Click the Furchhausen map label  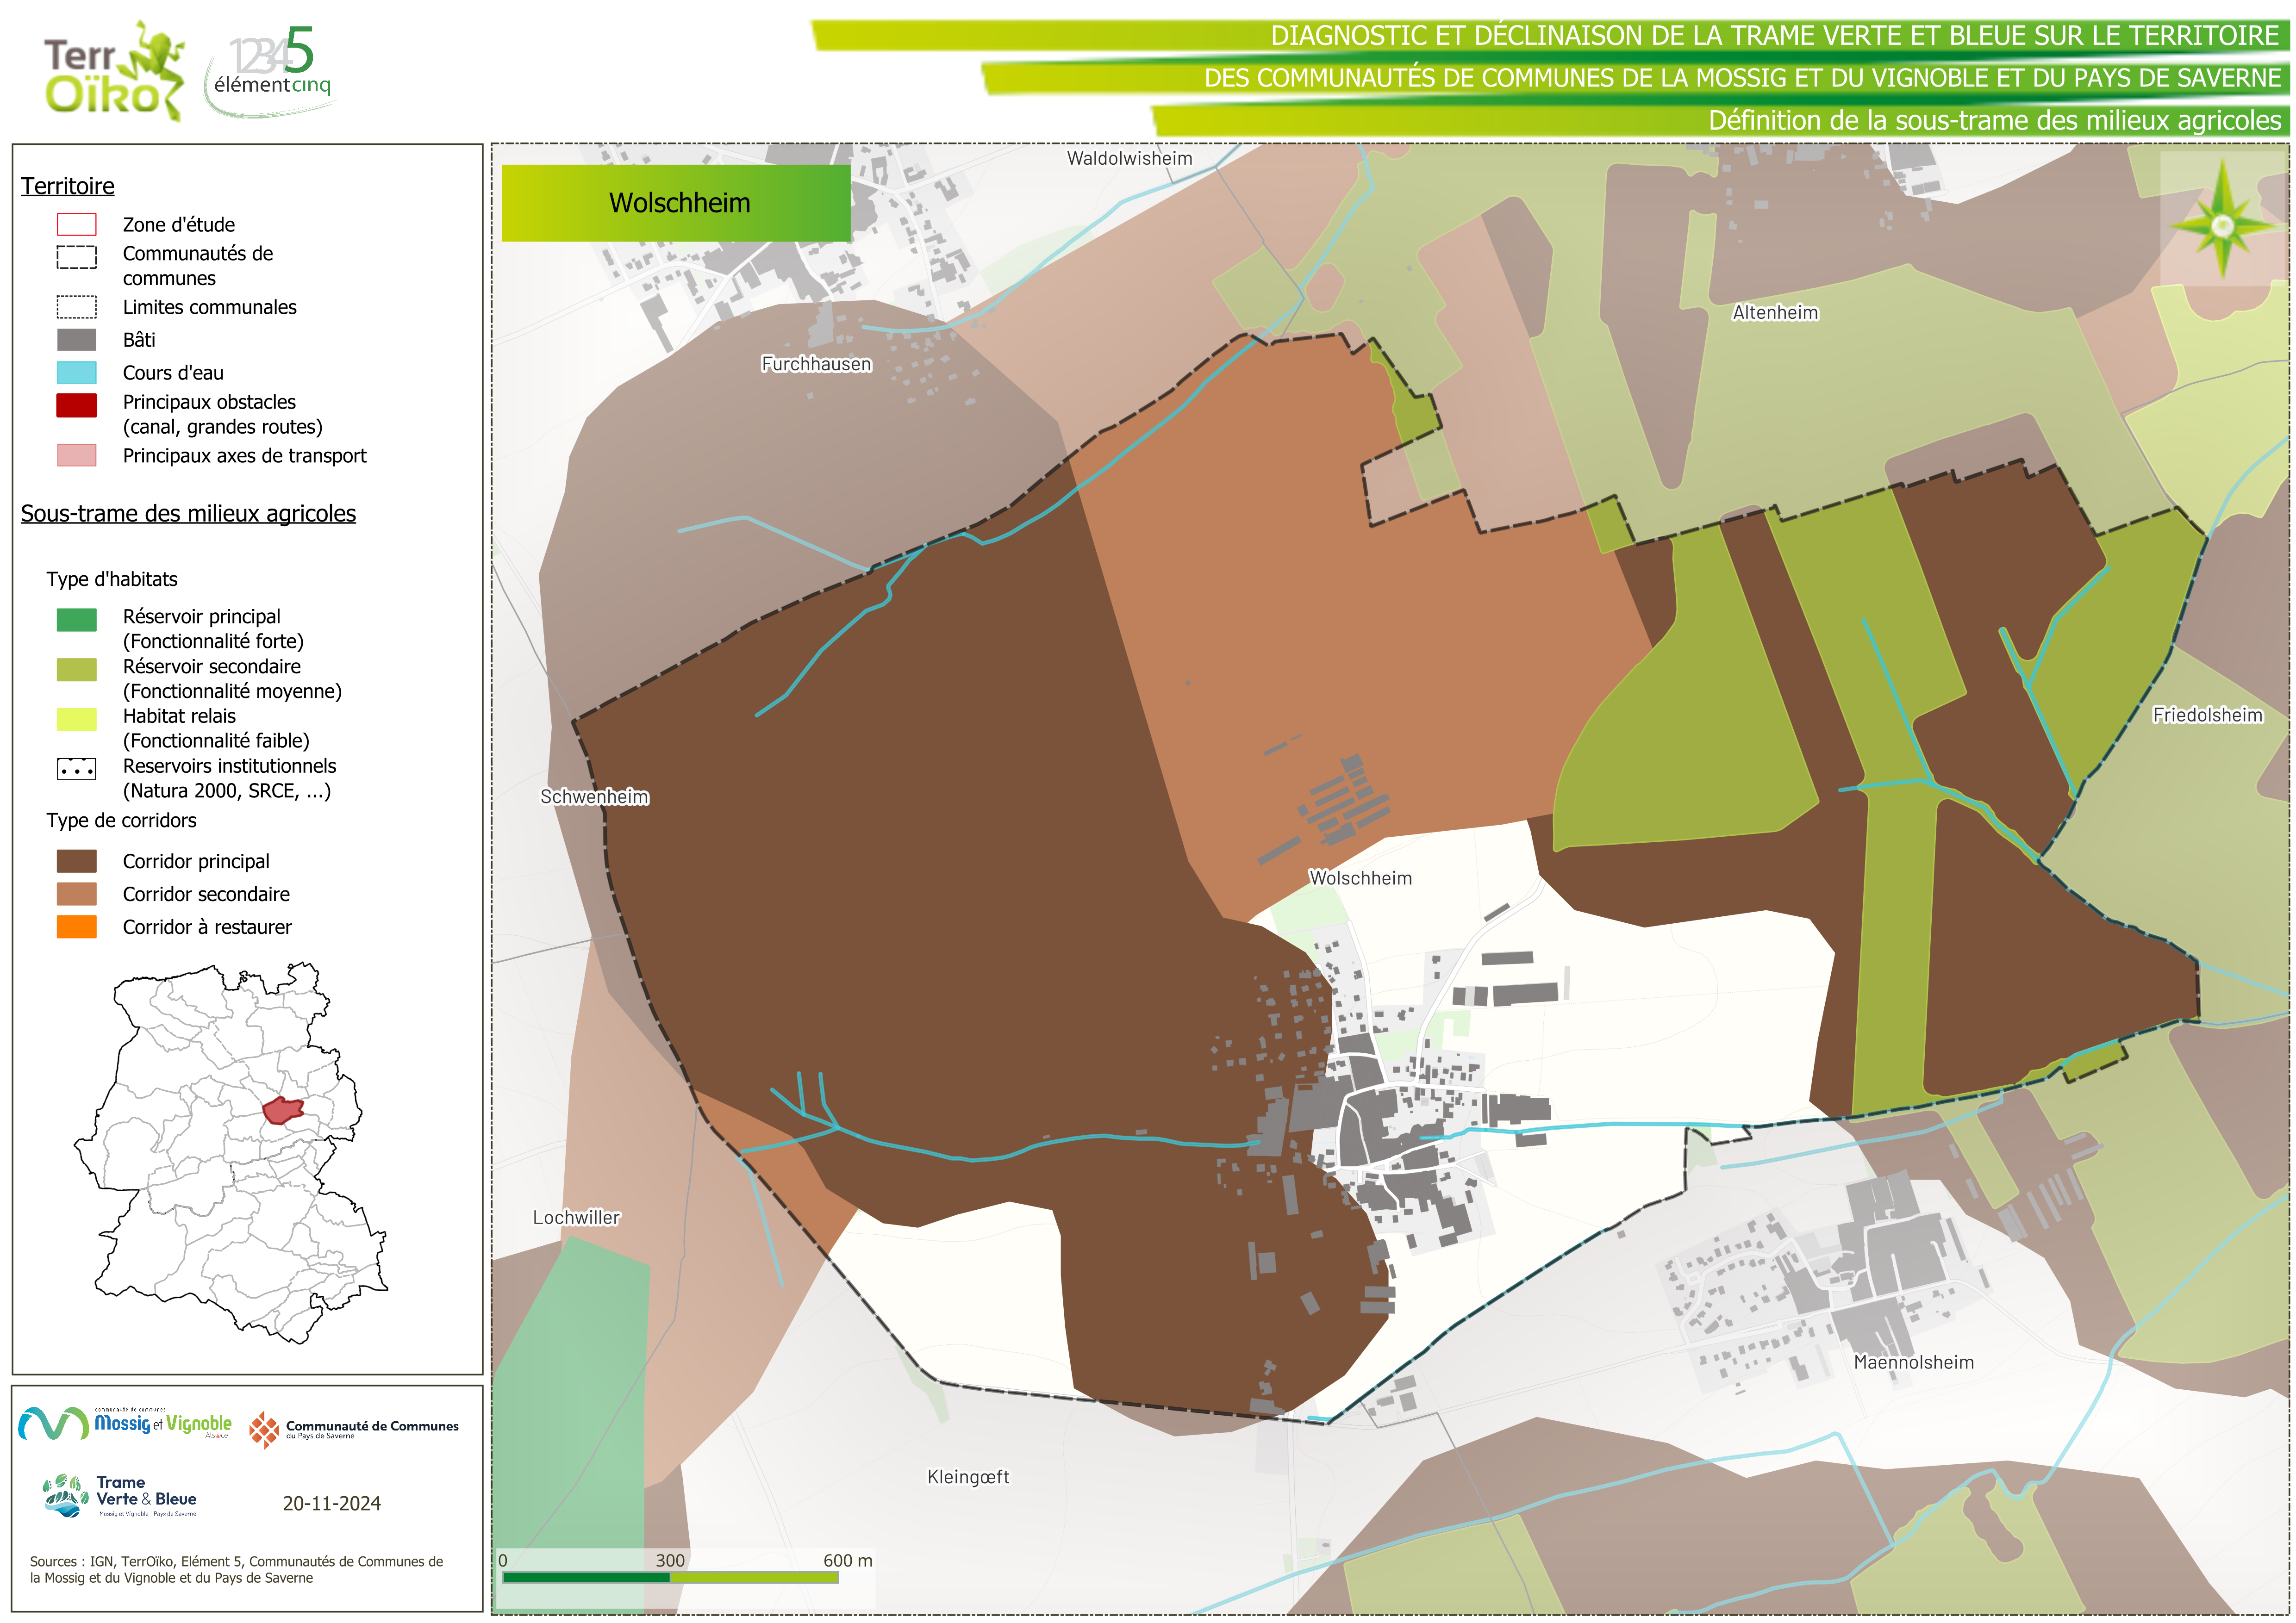tap(816, 364)
